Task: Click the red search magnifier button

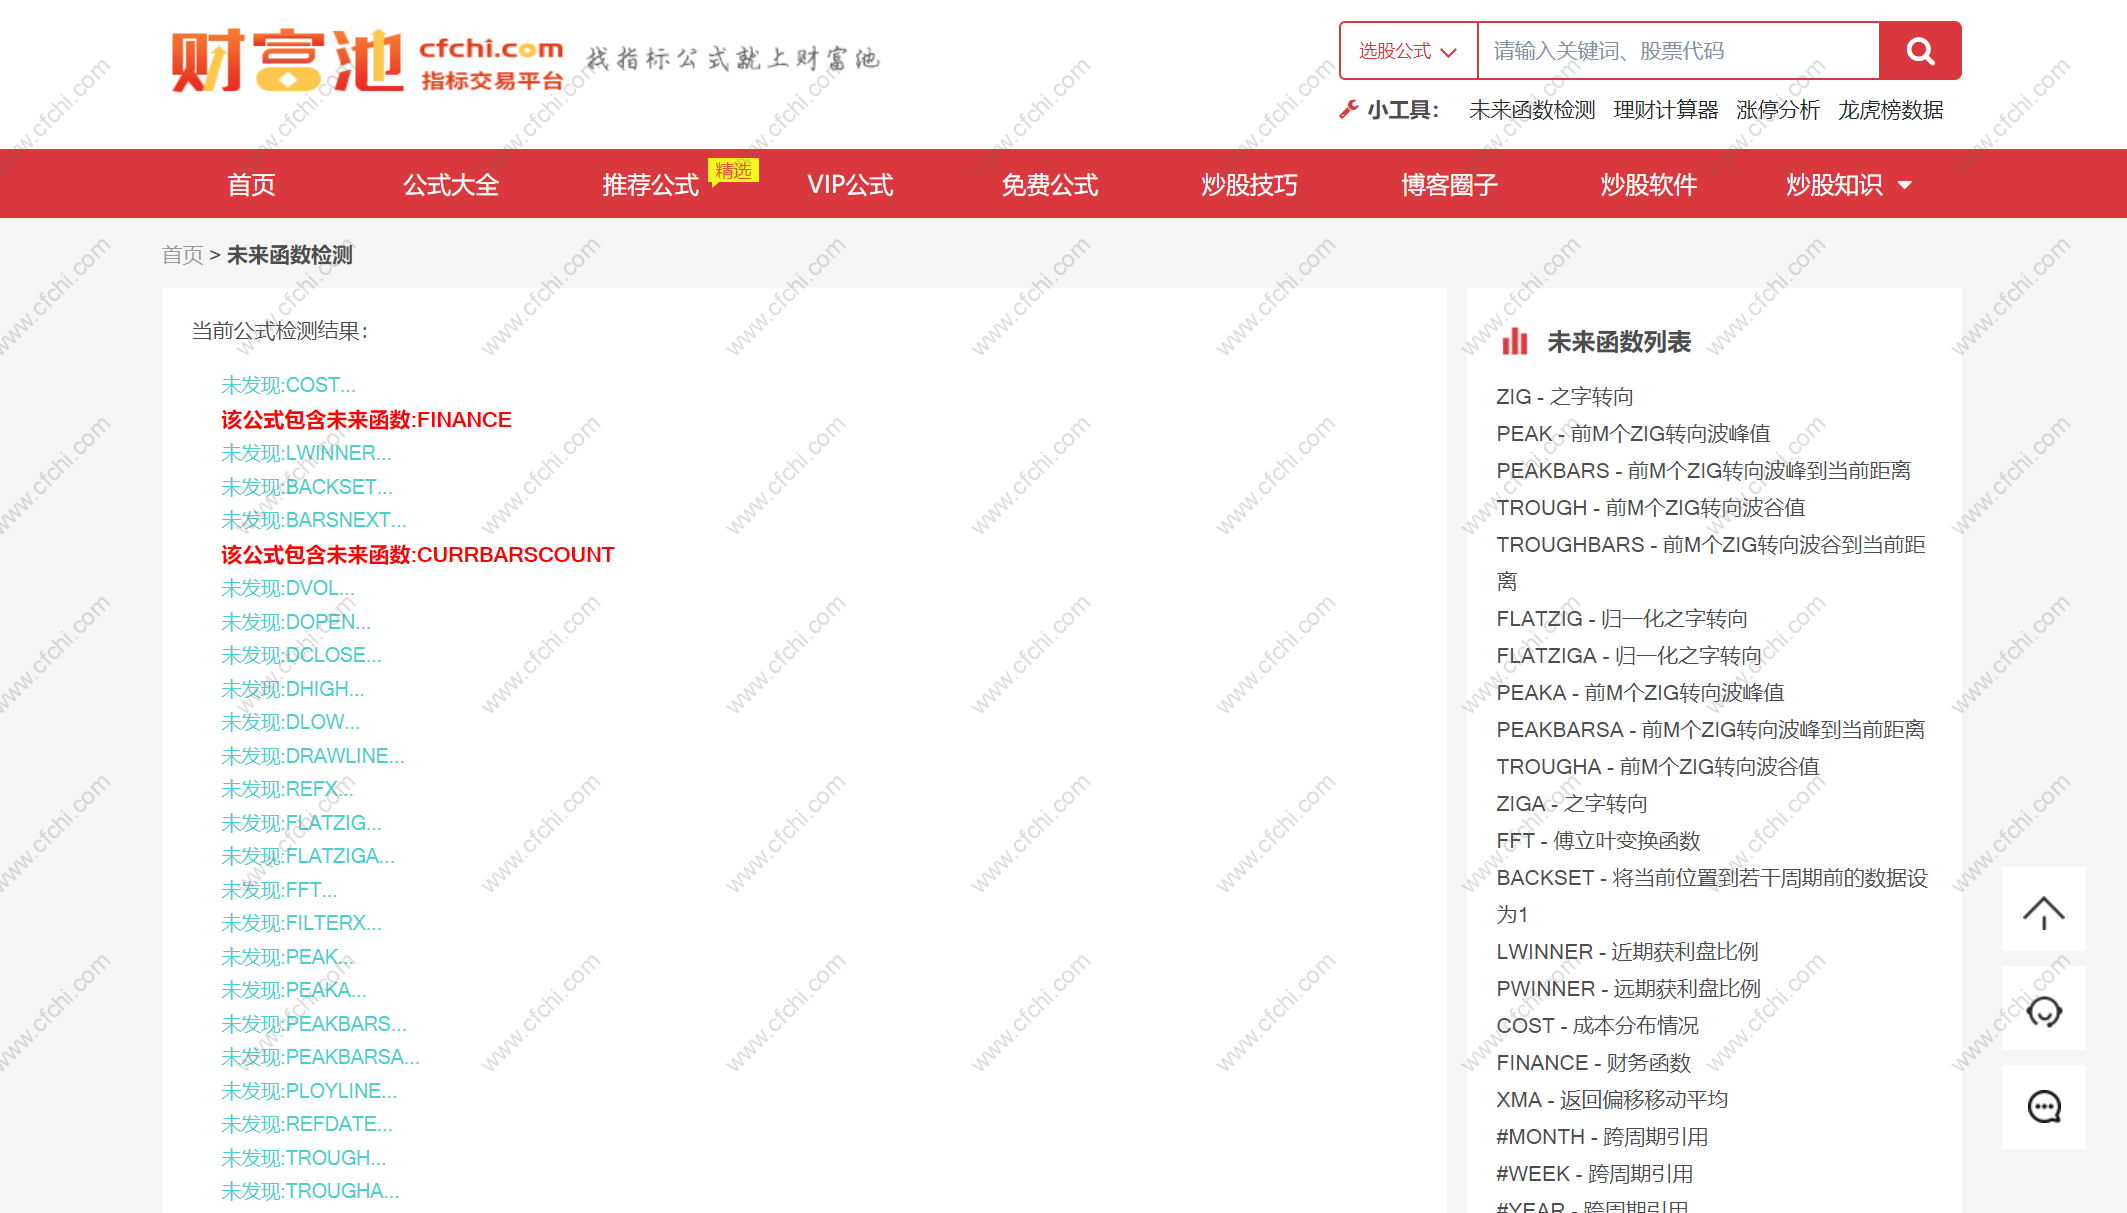Action: [x=1919, y=51]
